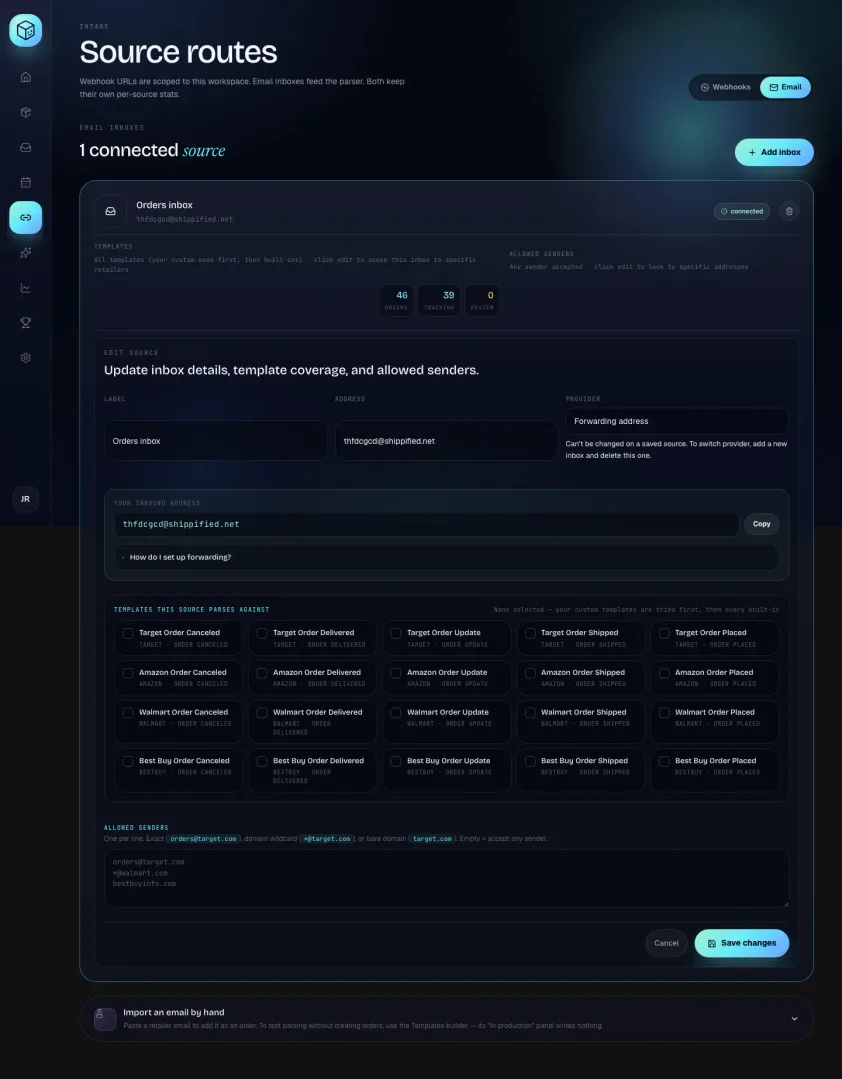The height and width of the screenshot is (1079, 842).
Task: Open the settings gear icon in sidebar
Action: pos(25,358)
